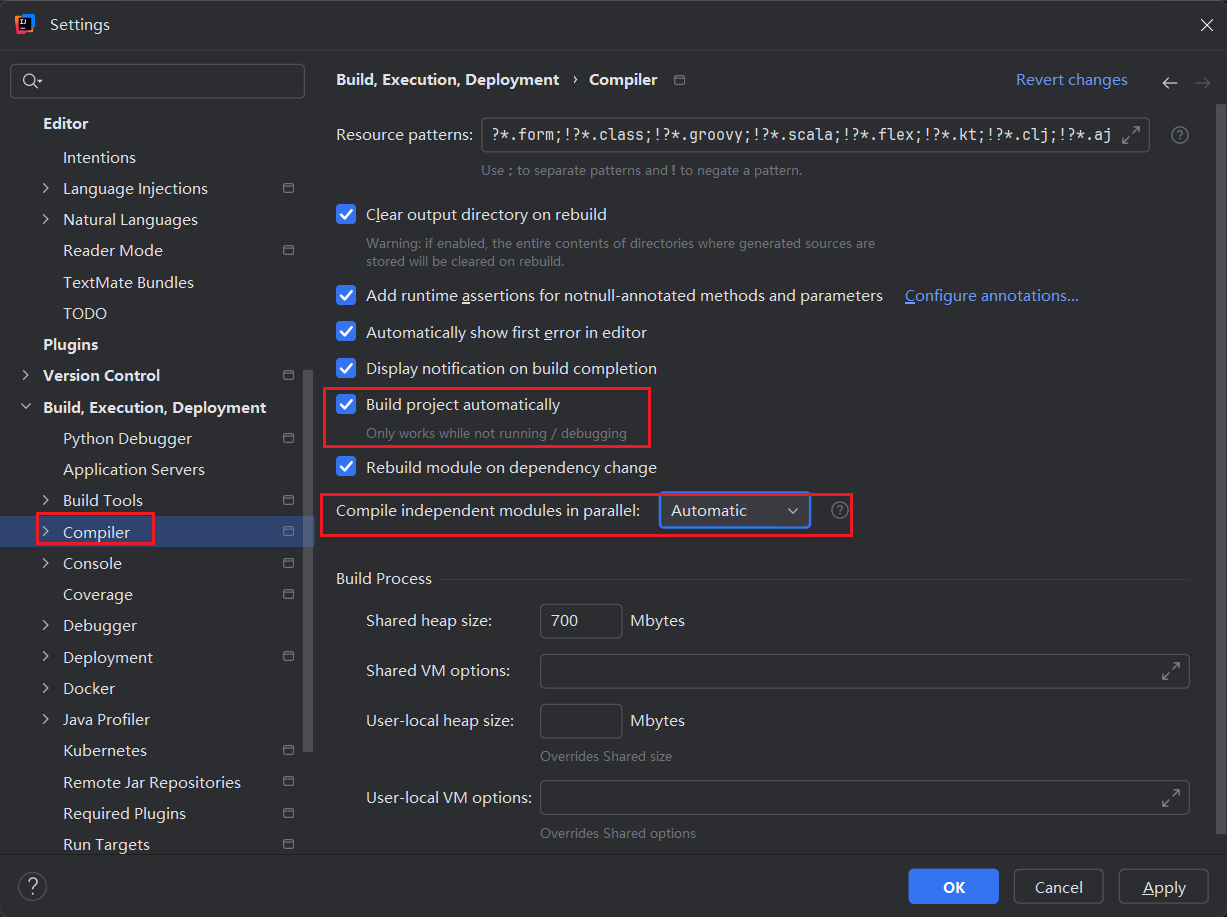This screenshot has height=917, width=1227.
Task: Click the User-local heap size field
Action: pyautogui.click(x=581, y=721)
